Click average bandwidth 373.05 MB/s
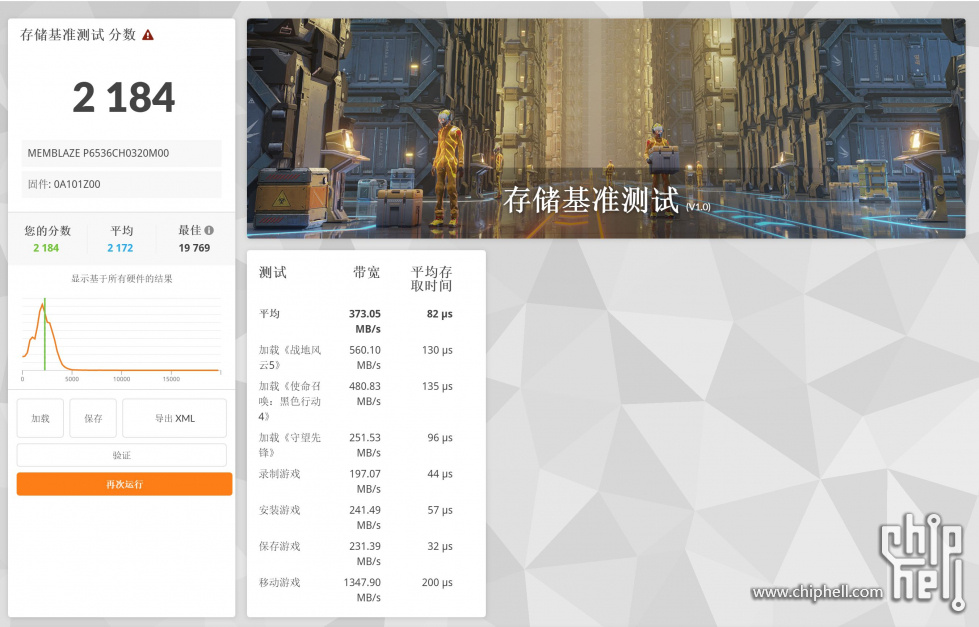 (x=365, y=321)
